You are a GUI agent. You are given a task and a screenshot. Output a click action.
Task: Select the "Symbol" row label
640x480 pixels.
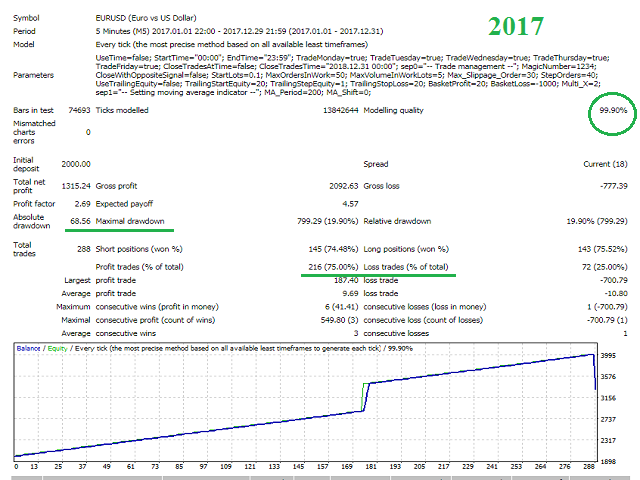[26, 18]
